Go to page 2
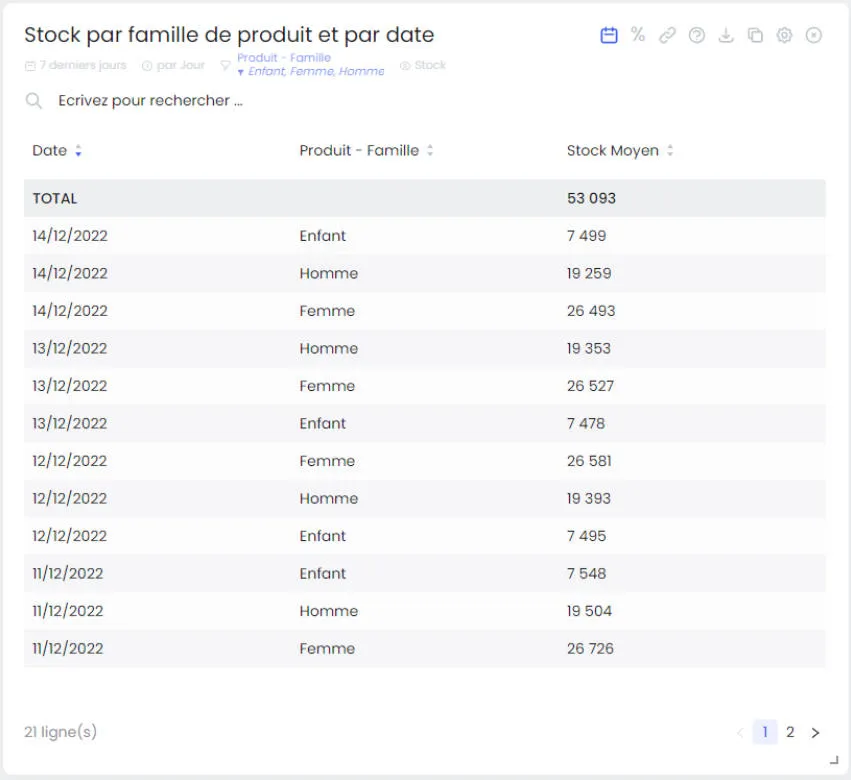Screen dimensions: 851x780 point(790,732)
